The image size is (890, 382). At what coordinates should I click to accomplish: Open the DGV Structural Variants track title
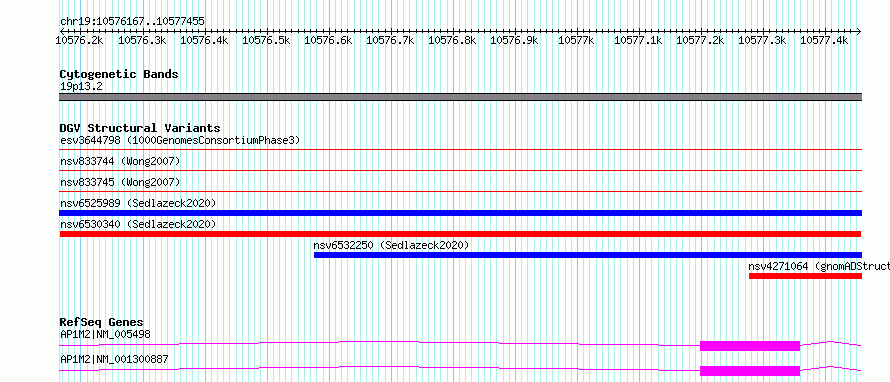tap(140, 128)
